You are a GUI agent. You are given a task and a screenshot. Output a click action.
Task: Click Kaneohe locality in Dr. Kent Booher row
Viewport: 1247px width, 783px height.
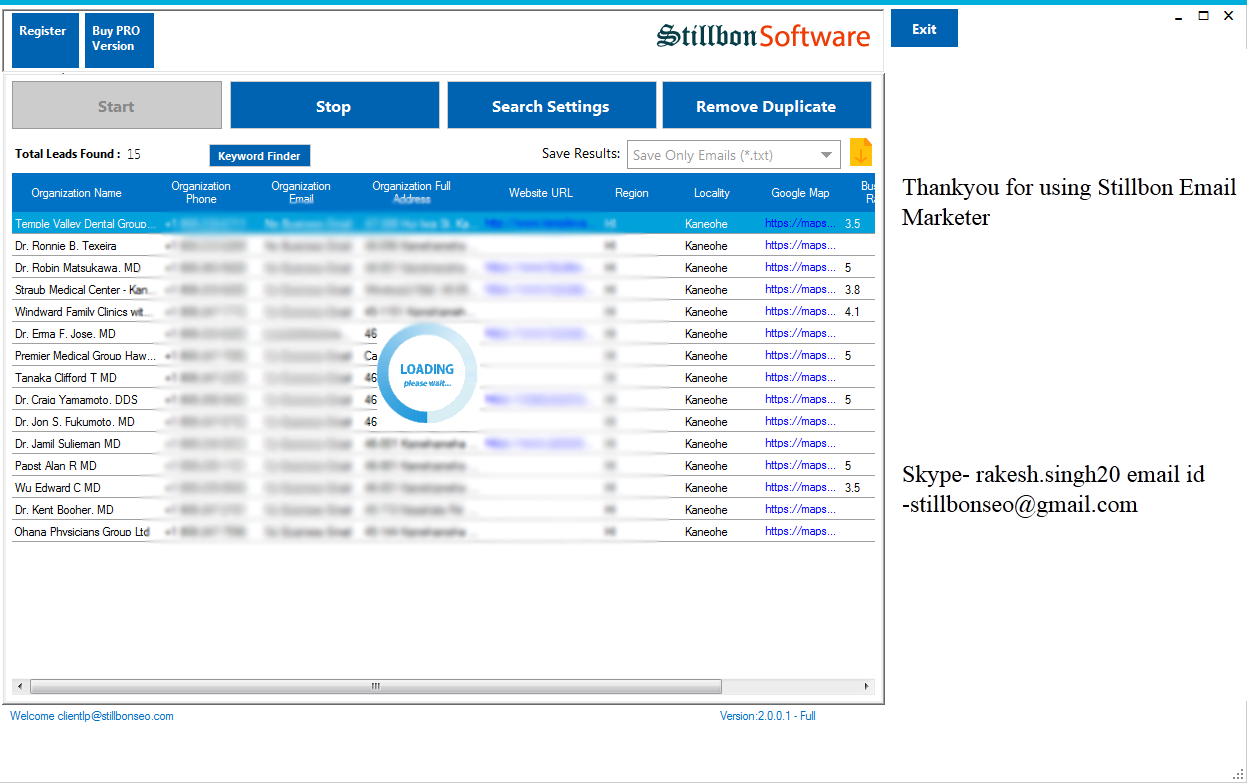(706, 510)
